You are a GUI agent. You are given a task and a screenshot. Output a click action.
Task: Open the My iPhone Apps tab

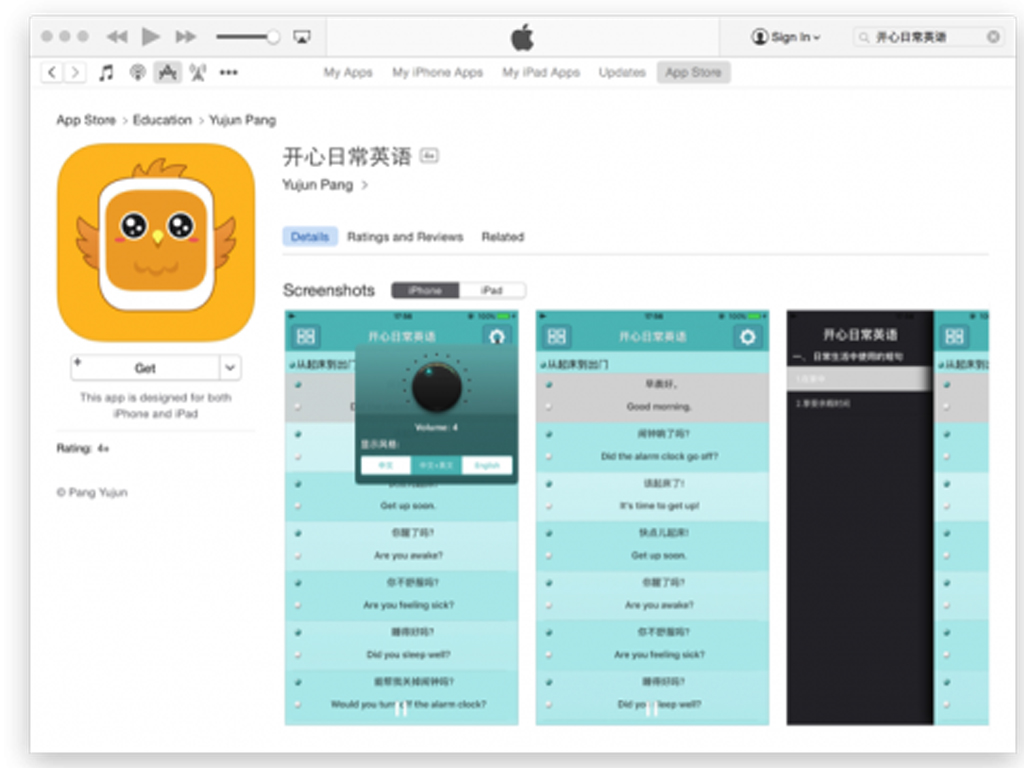[438, 72]
